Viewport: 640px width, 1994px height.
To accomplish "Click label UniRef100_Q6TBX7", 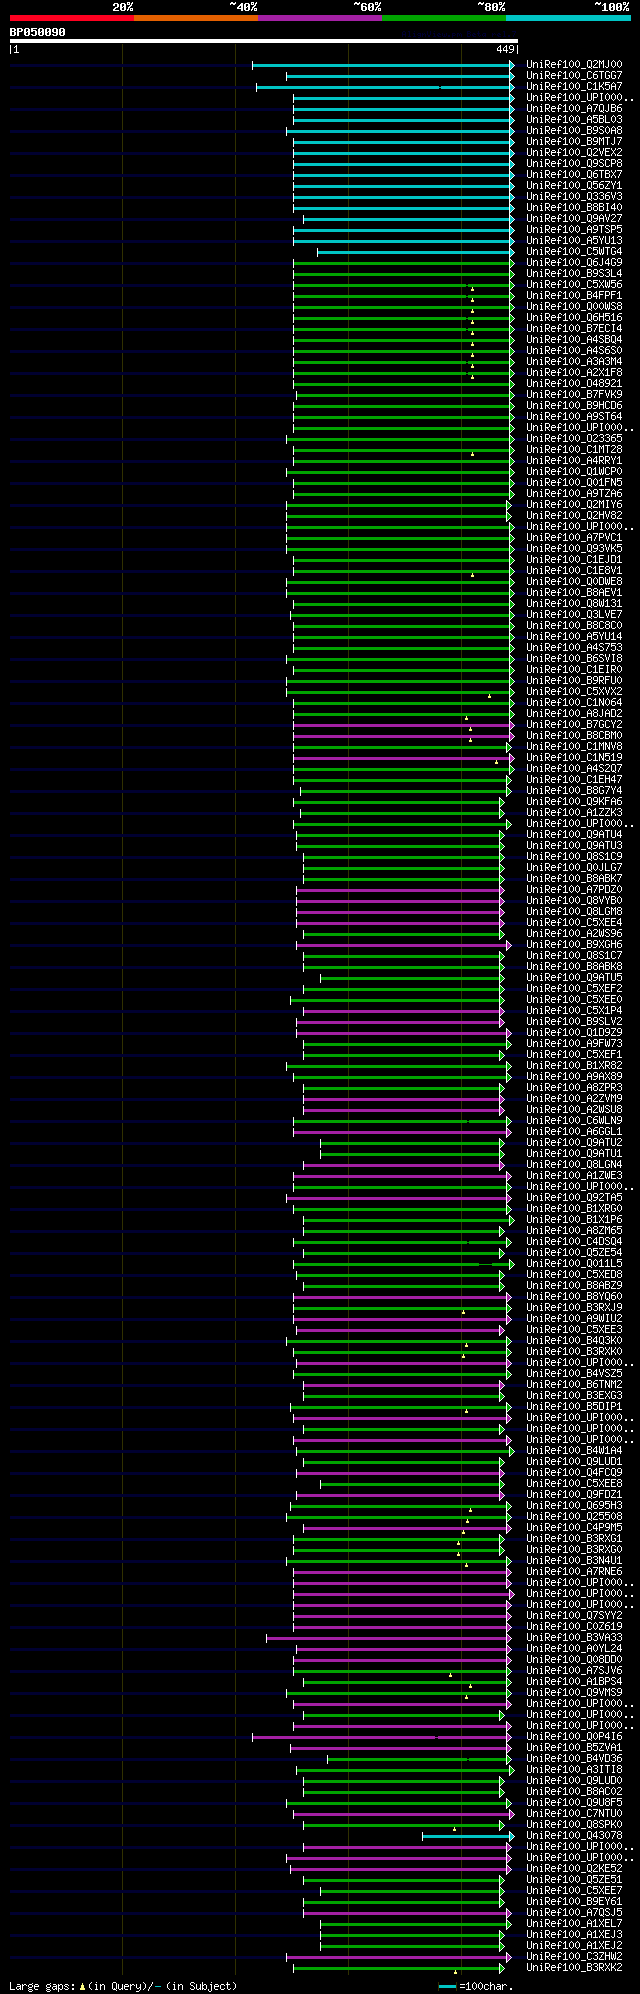I will [574, 174].
